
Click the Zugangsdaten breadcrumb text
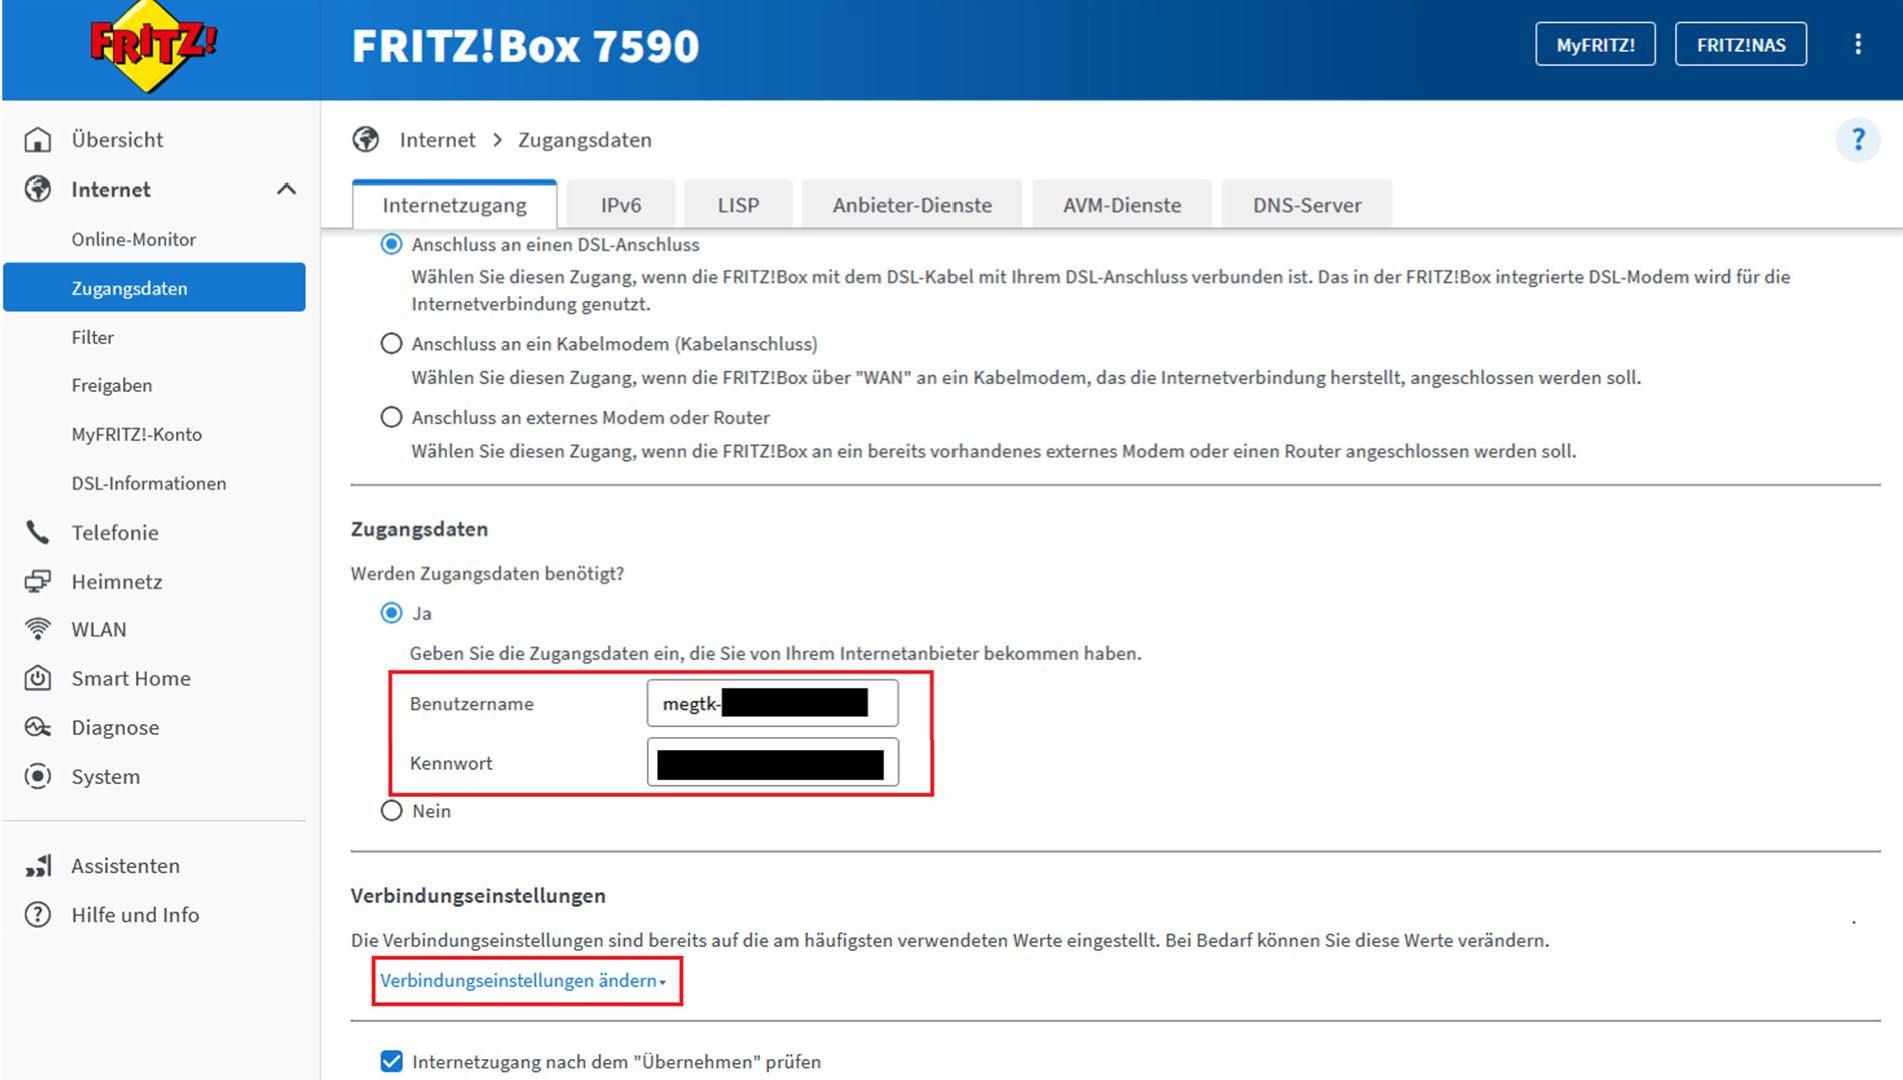pyautogui.click(x=584, y=140)
